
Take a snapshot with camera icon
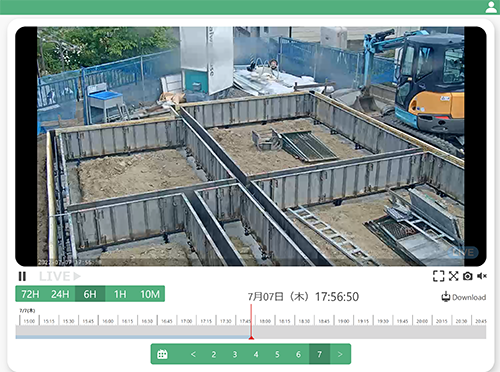click(x=468, y=276)
